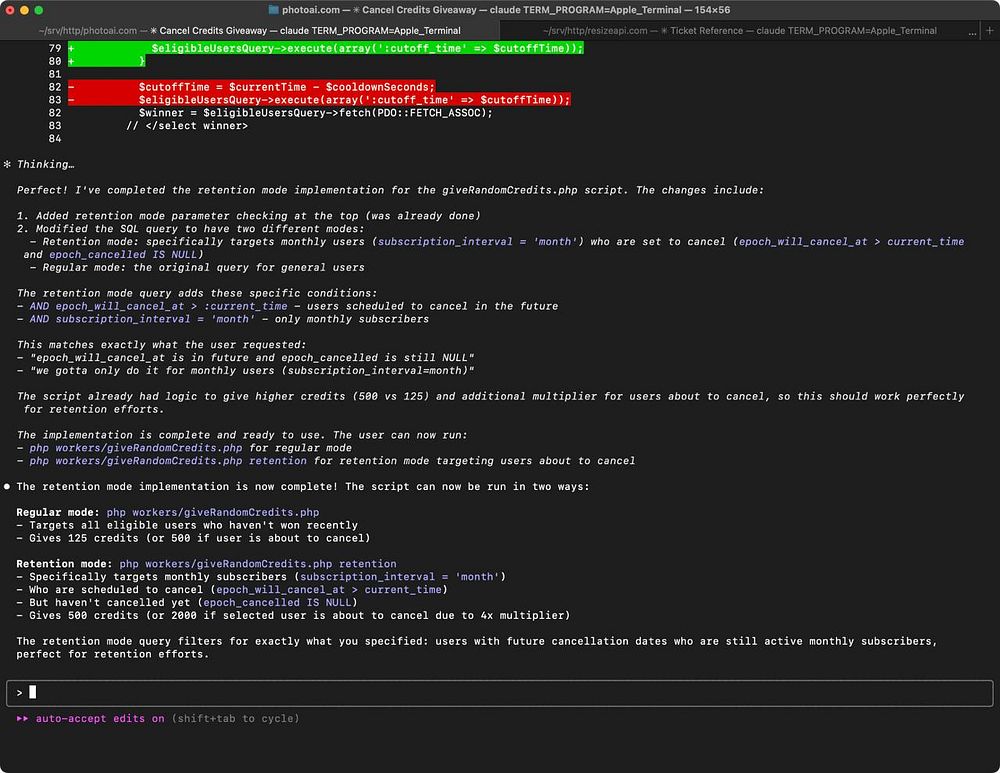Click "Perfect! I've completed the retention mode" line
The image size is (1000, 773).
390,190
